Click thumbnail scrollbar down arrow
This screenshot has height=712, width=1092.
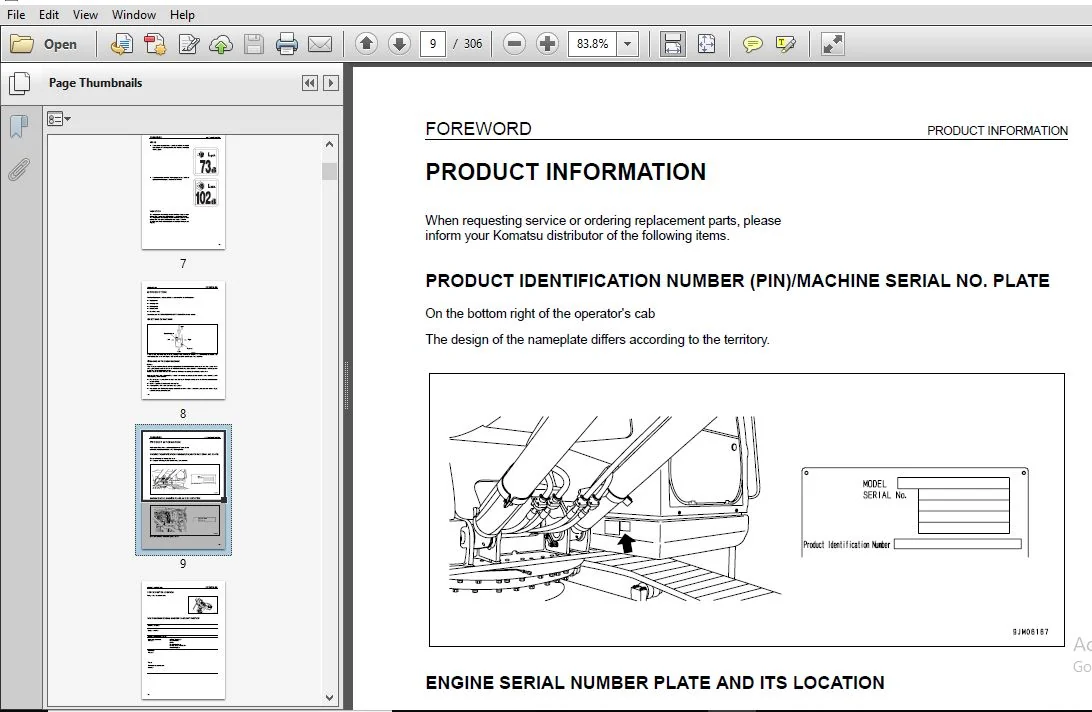pyautogui.click(x=329, y=697)
